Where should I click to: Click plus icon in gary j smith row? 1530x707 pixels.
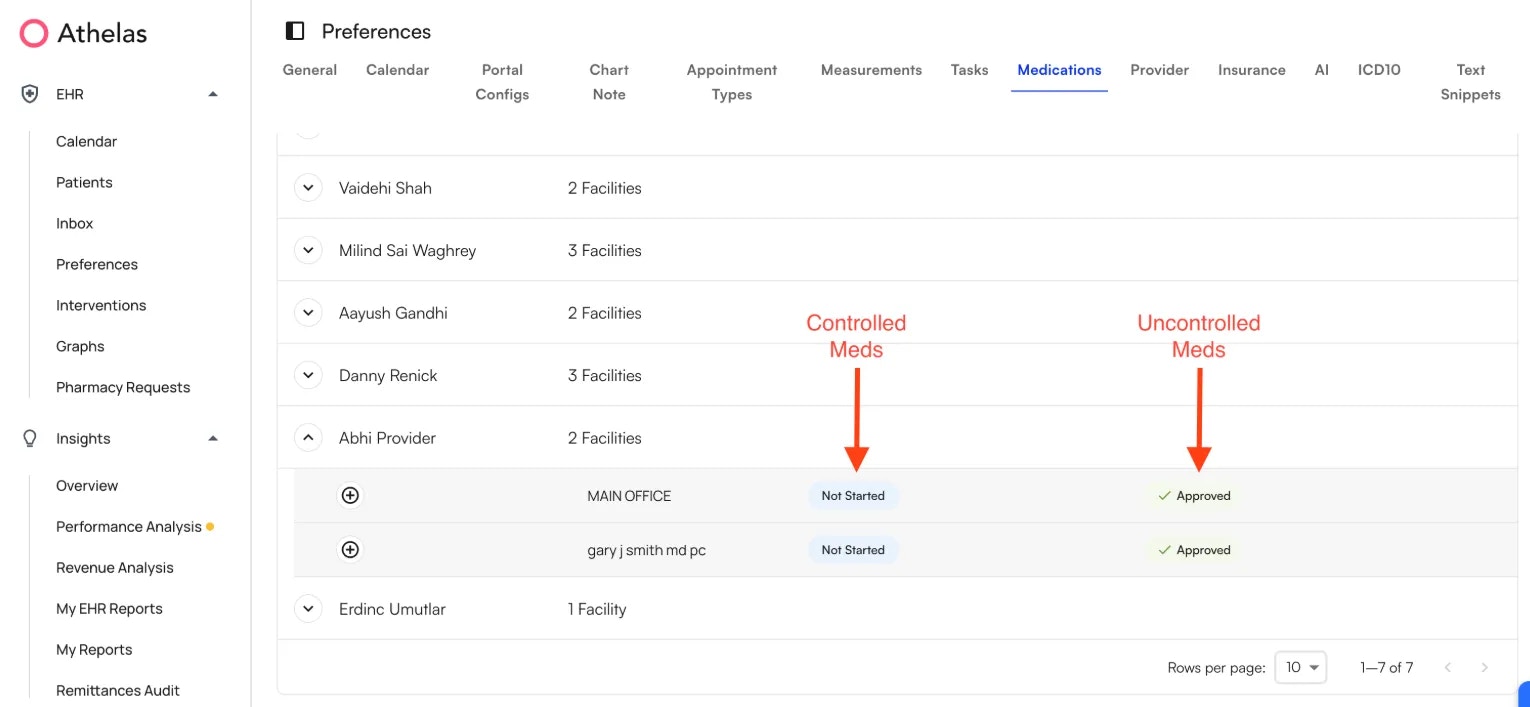350,549
